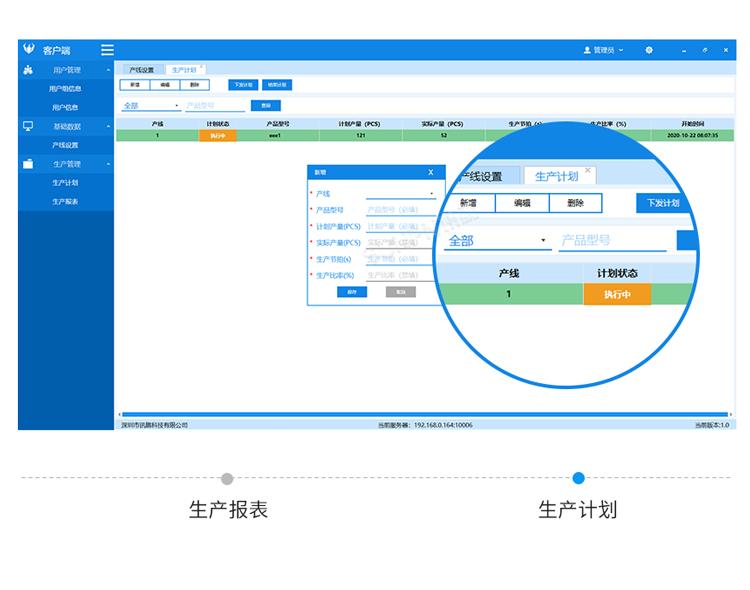This screenshot has width=750, height=590.
Task: Click the 管理员 user avatar icon
Action: pos(587,50)
